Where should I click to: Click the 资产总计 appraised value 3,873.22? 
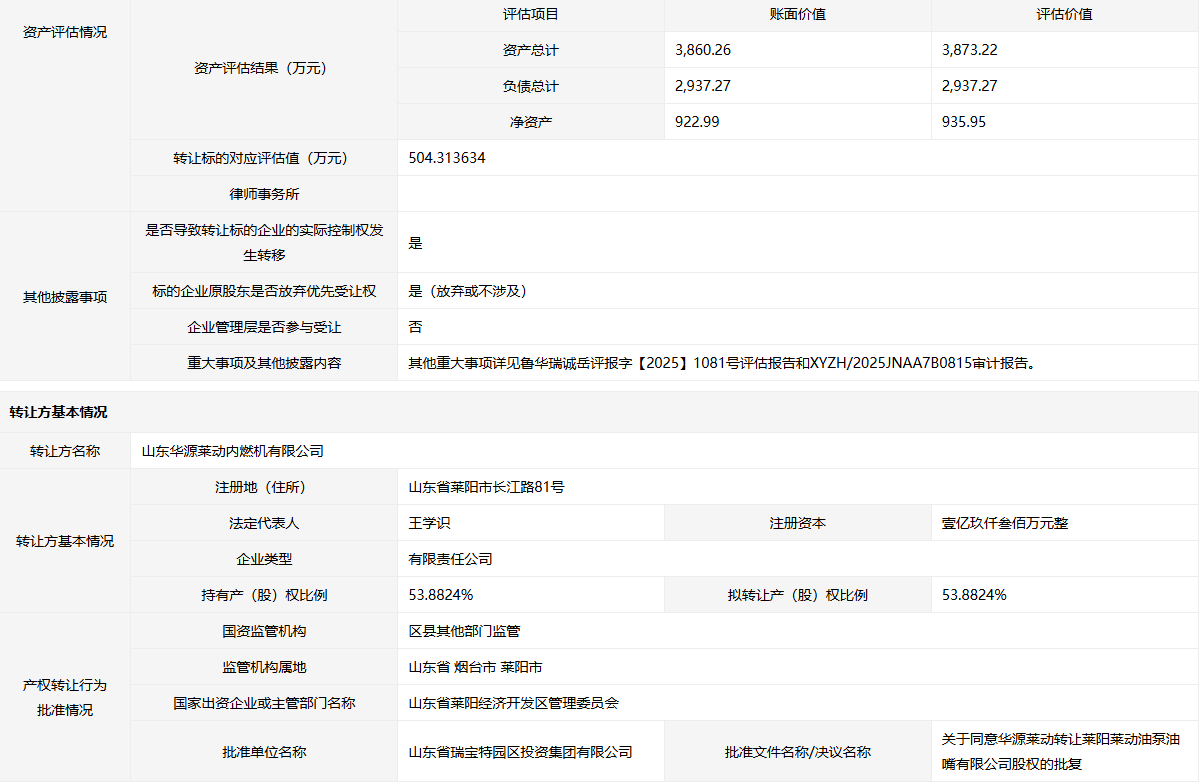pyautogui.click(x=977, y=50)
